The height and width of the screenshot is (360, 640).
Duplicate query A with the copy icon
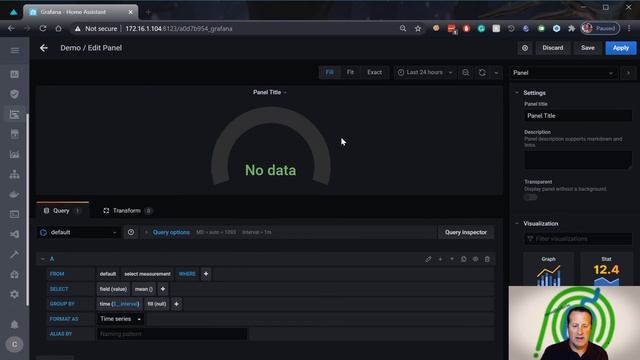[x=464, y=259]
